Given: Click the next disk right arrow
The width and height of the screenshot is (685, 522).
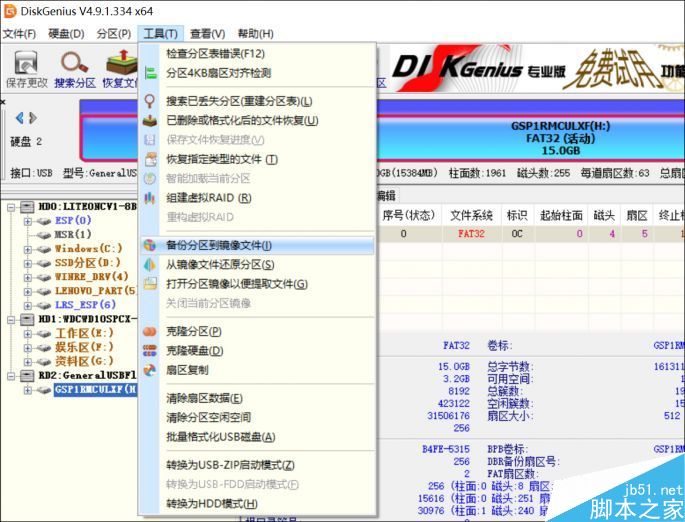Looking at the screenshot, I should pyautogui.click(x=33, y=118).
